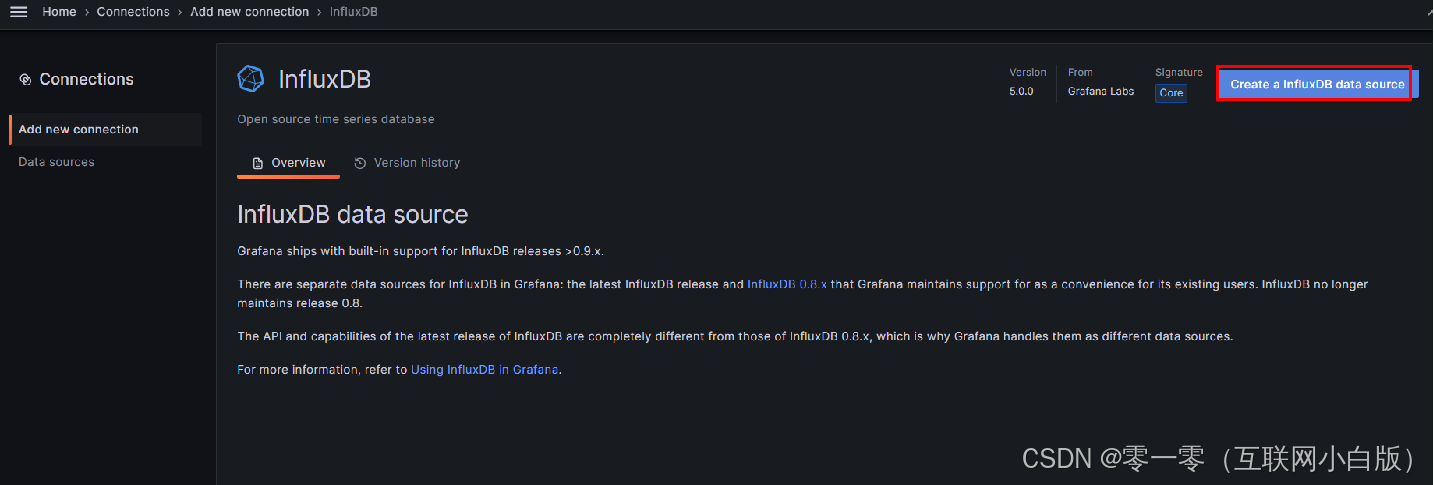Select Add new connection in sidebar
The width and height of the screenshot is (1434, 485).
pos(106,129)
